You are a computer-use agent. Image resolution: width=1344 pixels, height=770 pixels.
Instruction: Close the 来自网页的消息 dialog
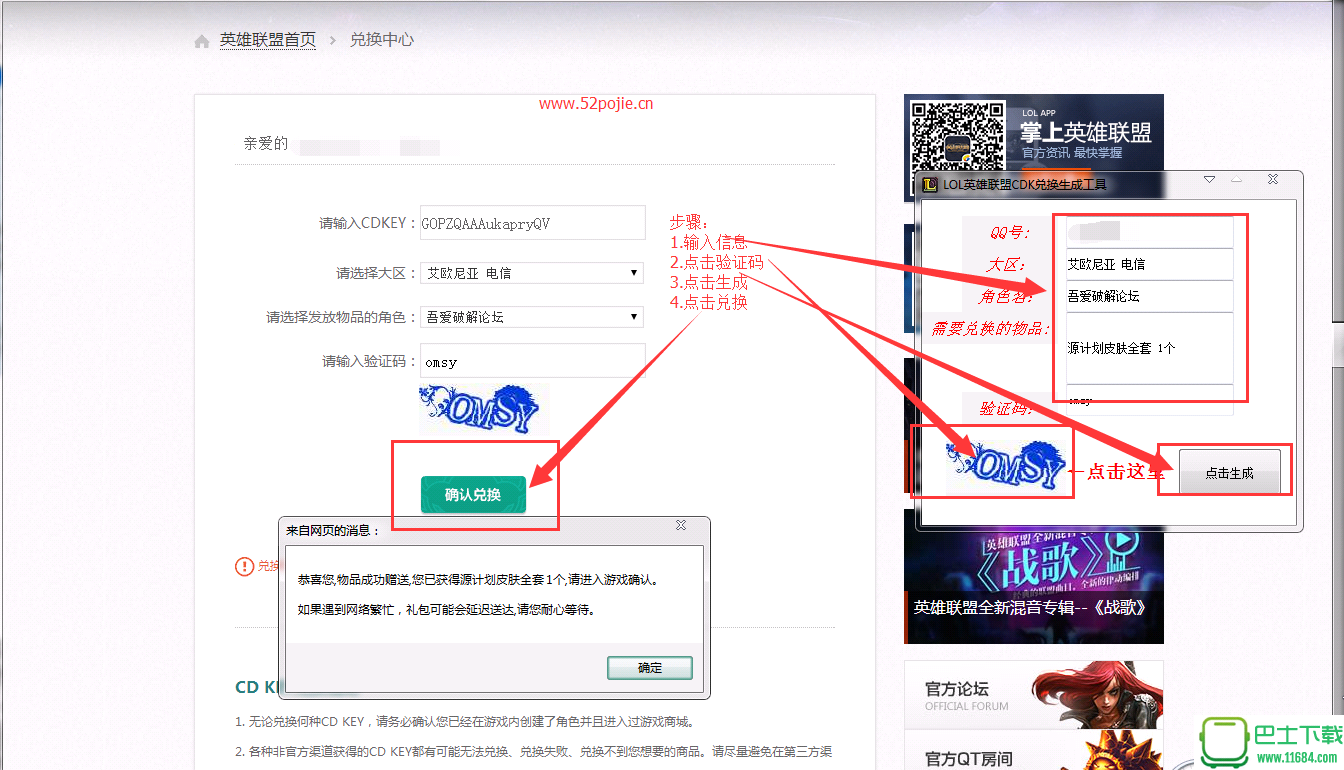click(681, 525)
